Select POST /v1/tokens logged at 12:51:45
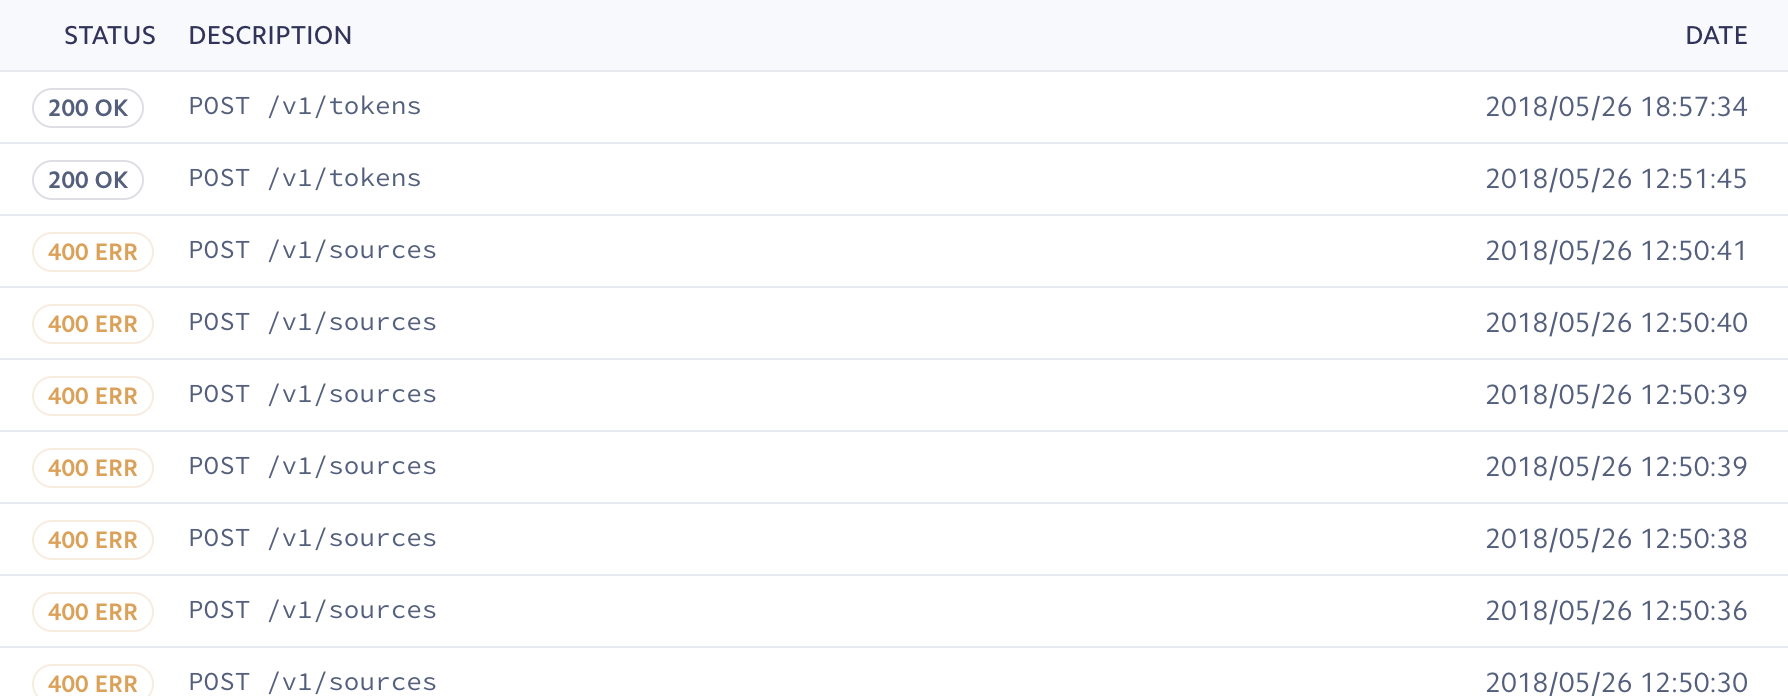Viewport: 1788px width, 696px height. [305, 178]
